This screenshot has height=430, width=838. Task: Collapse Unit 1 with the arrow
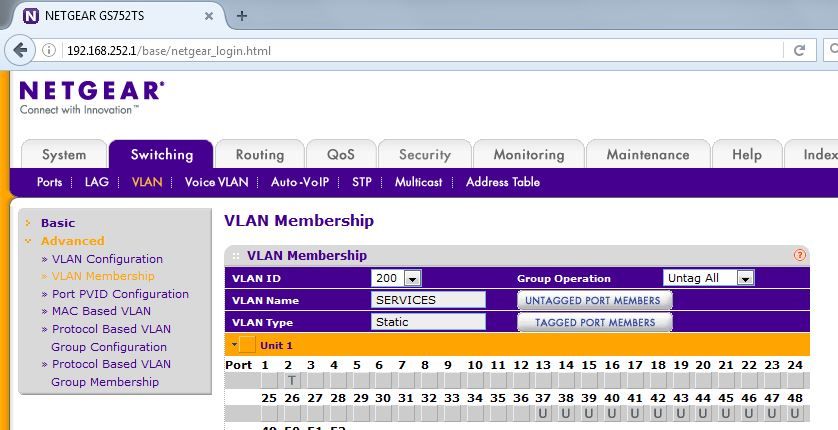(235, 345)
